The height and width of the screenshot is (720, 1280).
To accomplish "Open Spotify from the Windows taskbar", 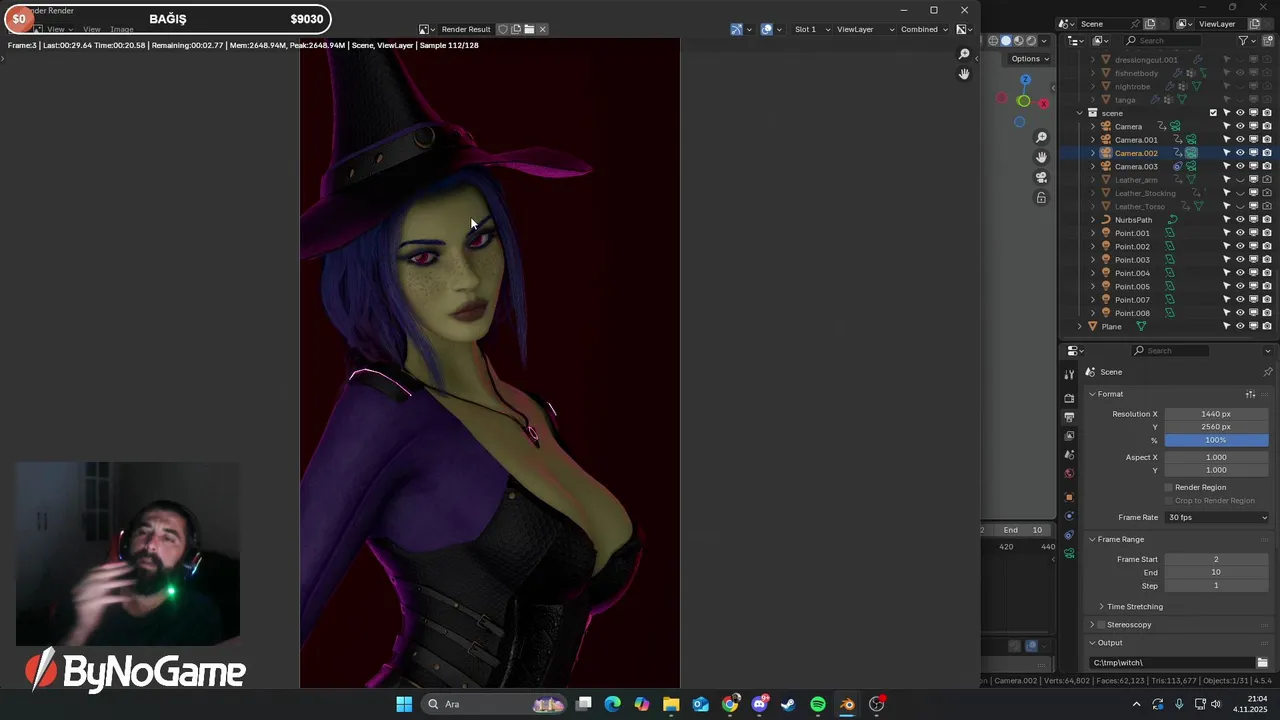I will (x=818, y=704).
